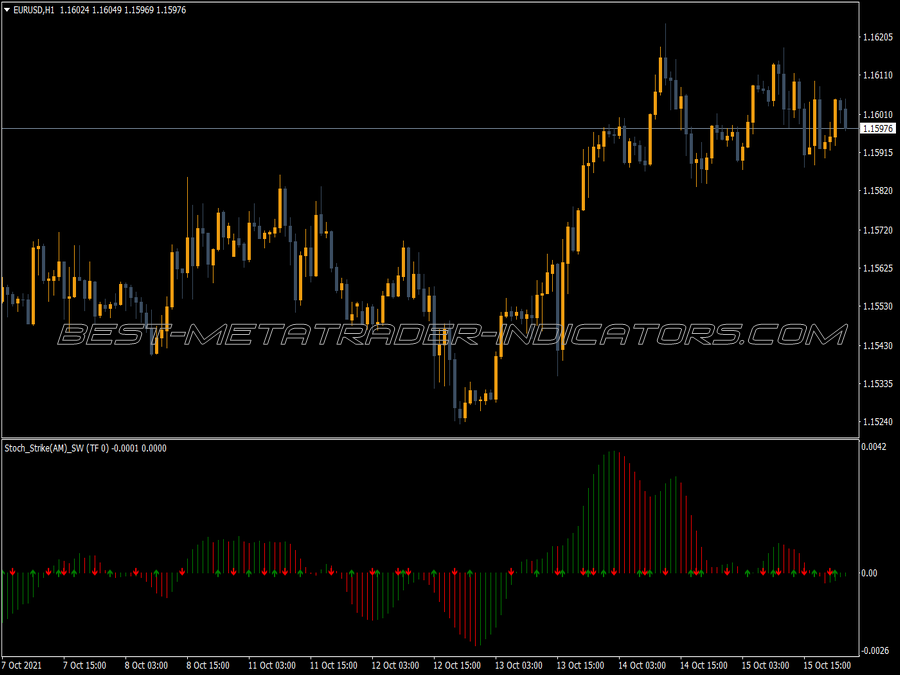
Task: Click the chart menu triangle beside EURUSD,H1
Action: point(7,10)
